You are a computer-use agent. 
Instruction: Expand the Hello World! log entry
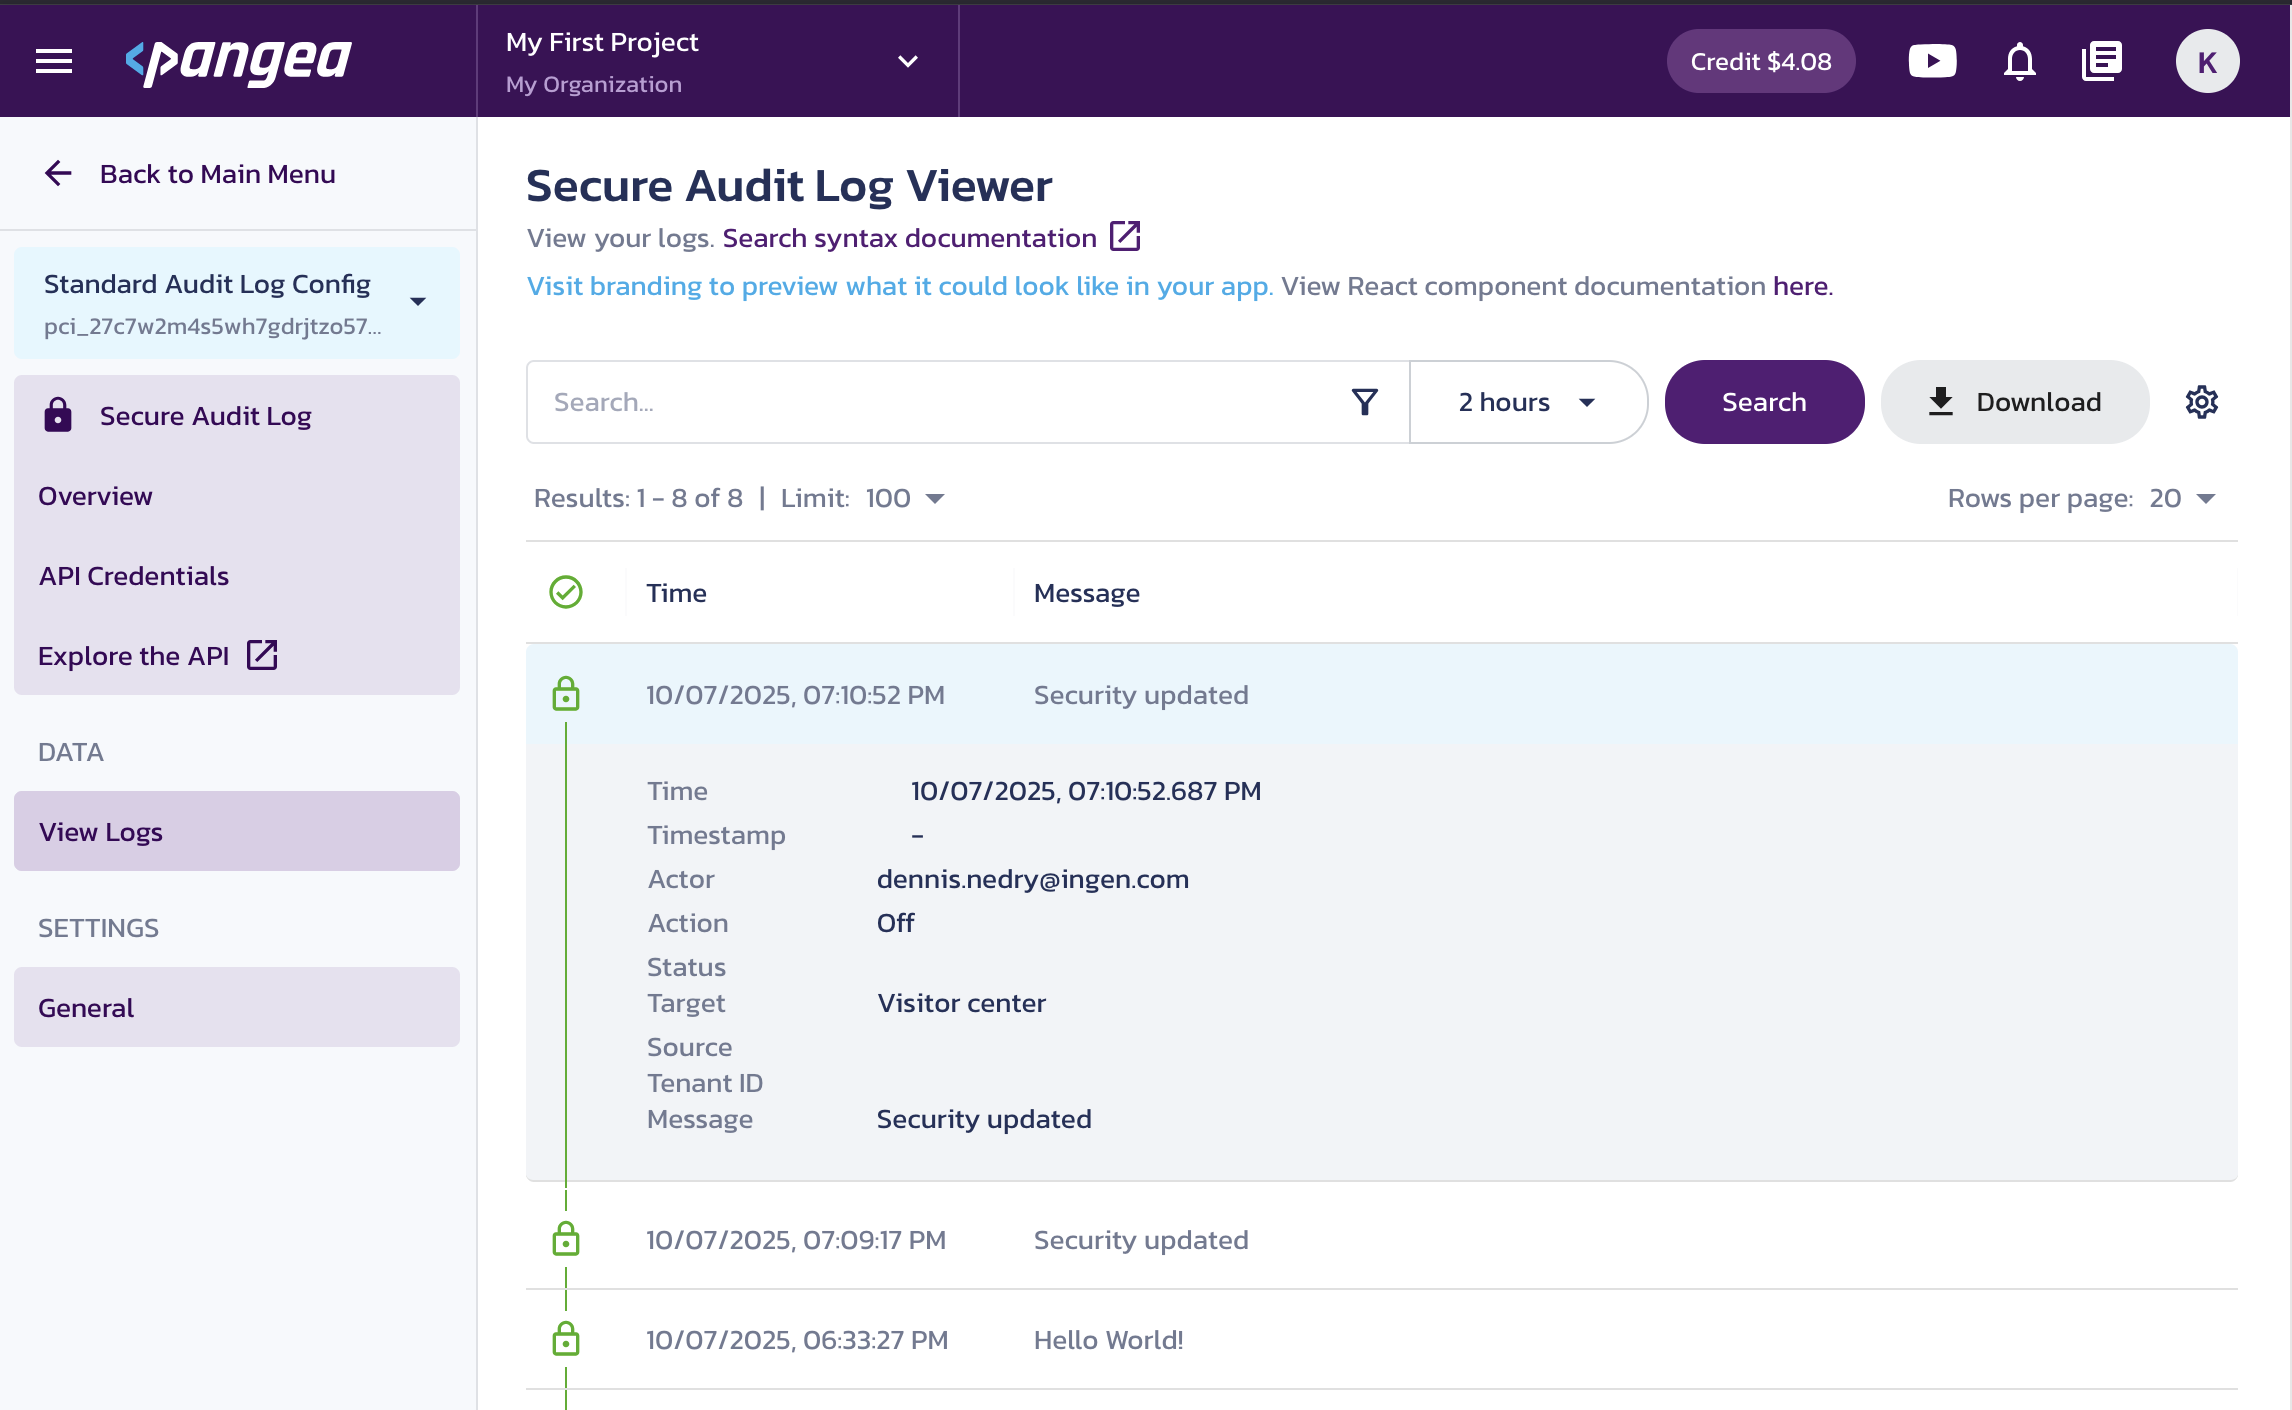(1108, 1340)
